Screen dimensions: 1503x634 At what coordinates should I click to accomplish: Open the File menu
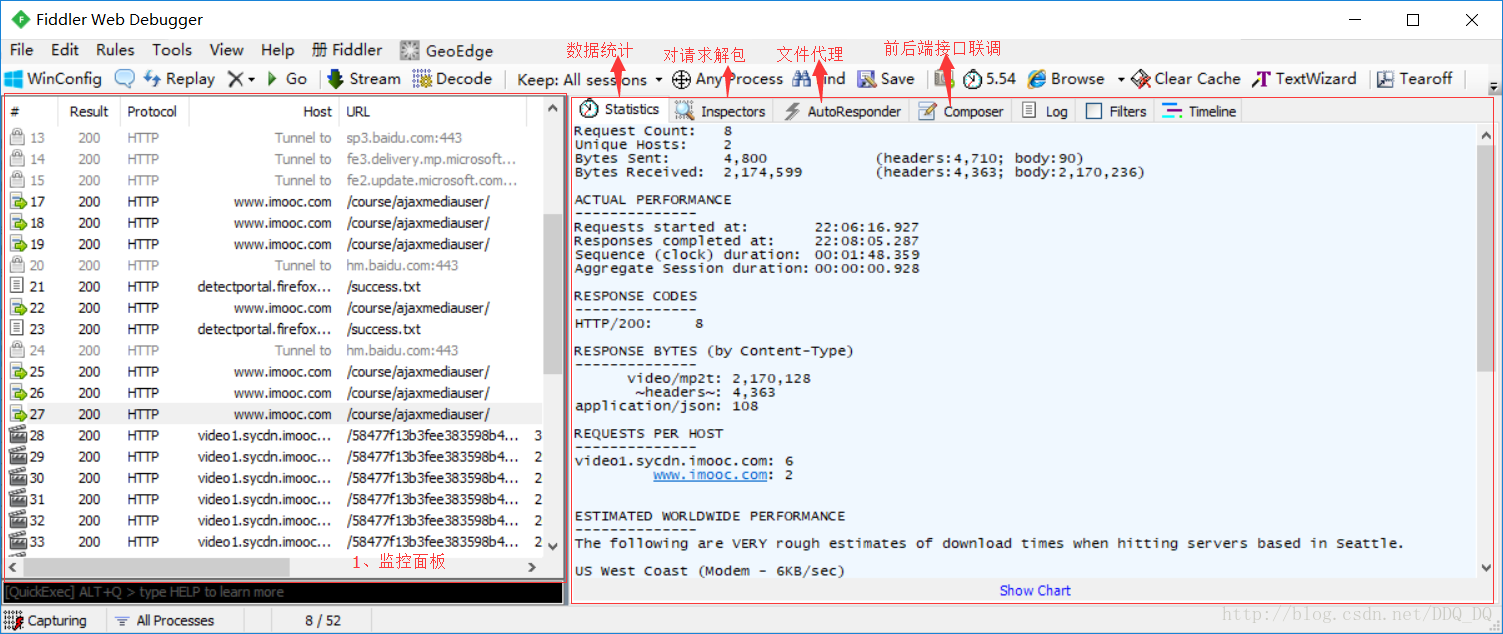[x=21, y=50]
